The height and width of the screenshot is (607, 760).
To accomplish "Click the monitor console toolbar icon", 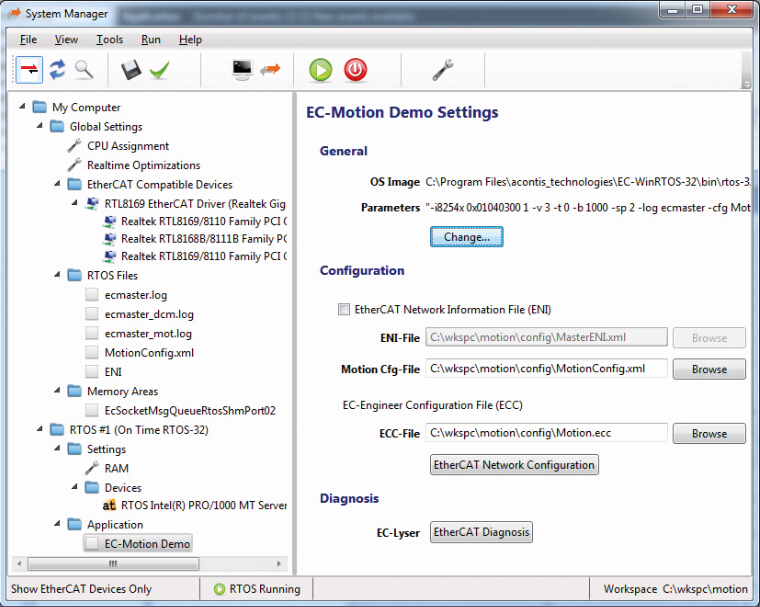I will tap(242, 70).
